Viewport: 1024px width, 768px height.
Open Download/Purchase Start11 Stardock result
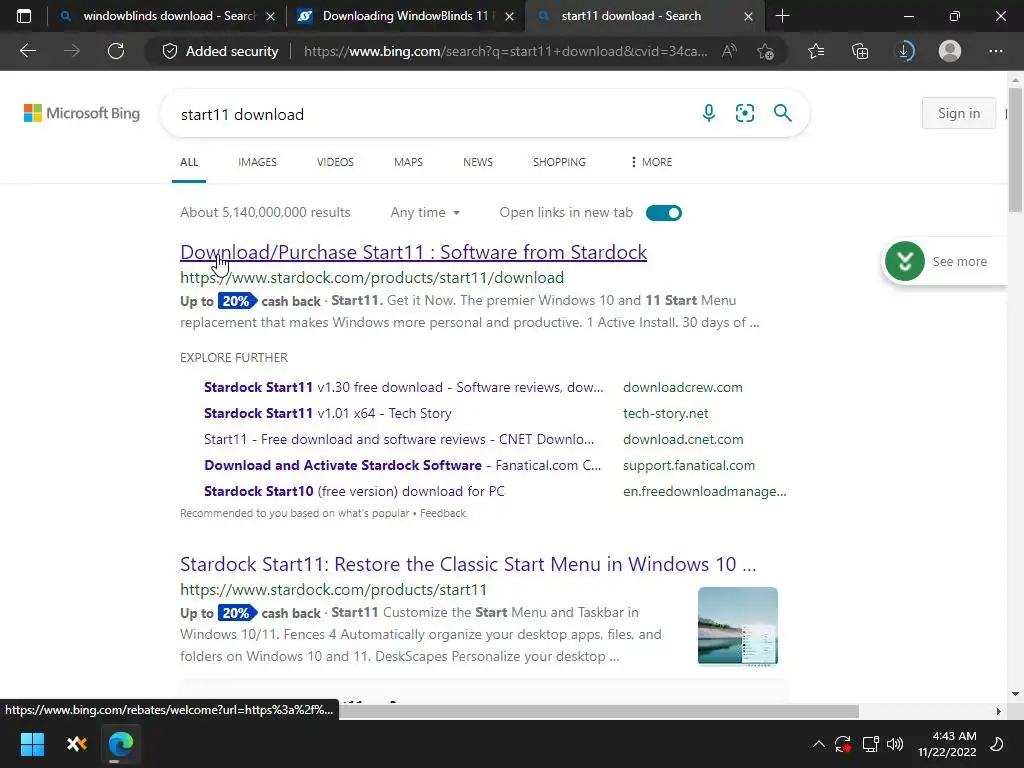(413, 252)
